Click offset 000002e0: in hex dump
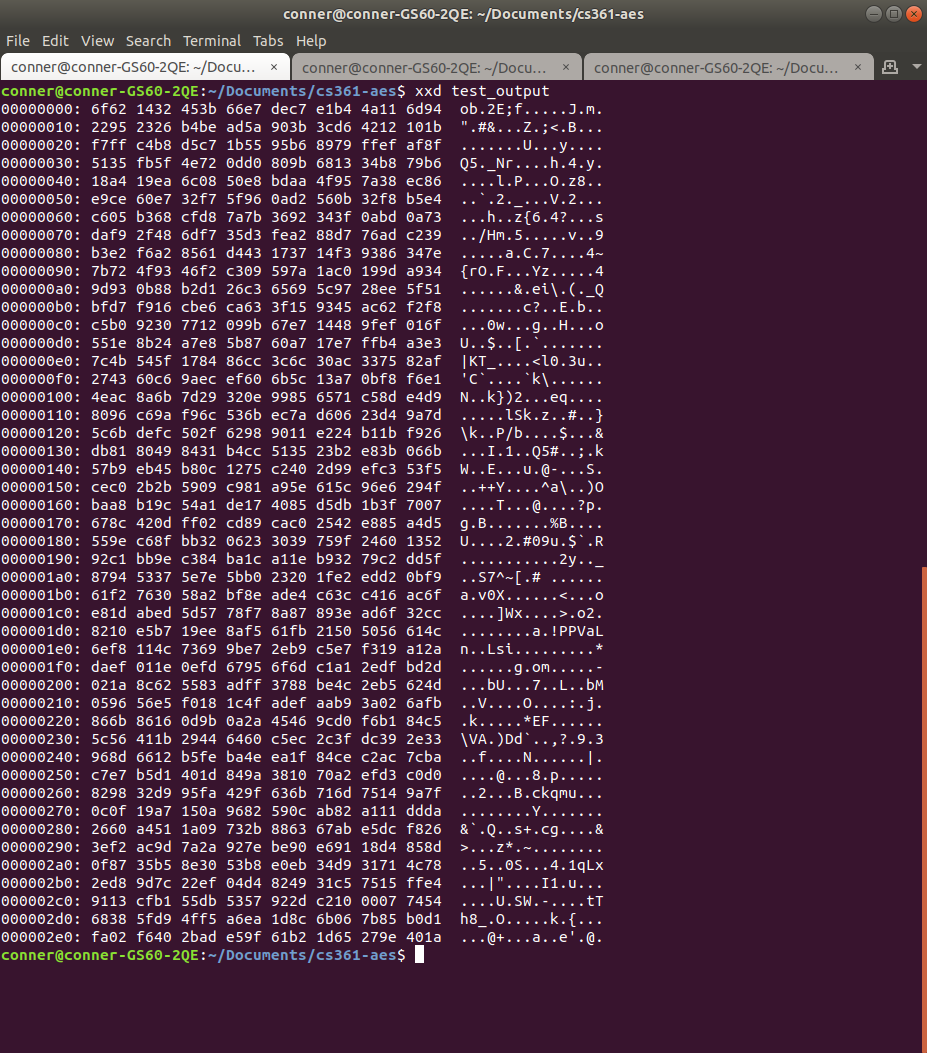Viewport: 927px width, 1053px height. [41, 937]
